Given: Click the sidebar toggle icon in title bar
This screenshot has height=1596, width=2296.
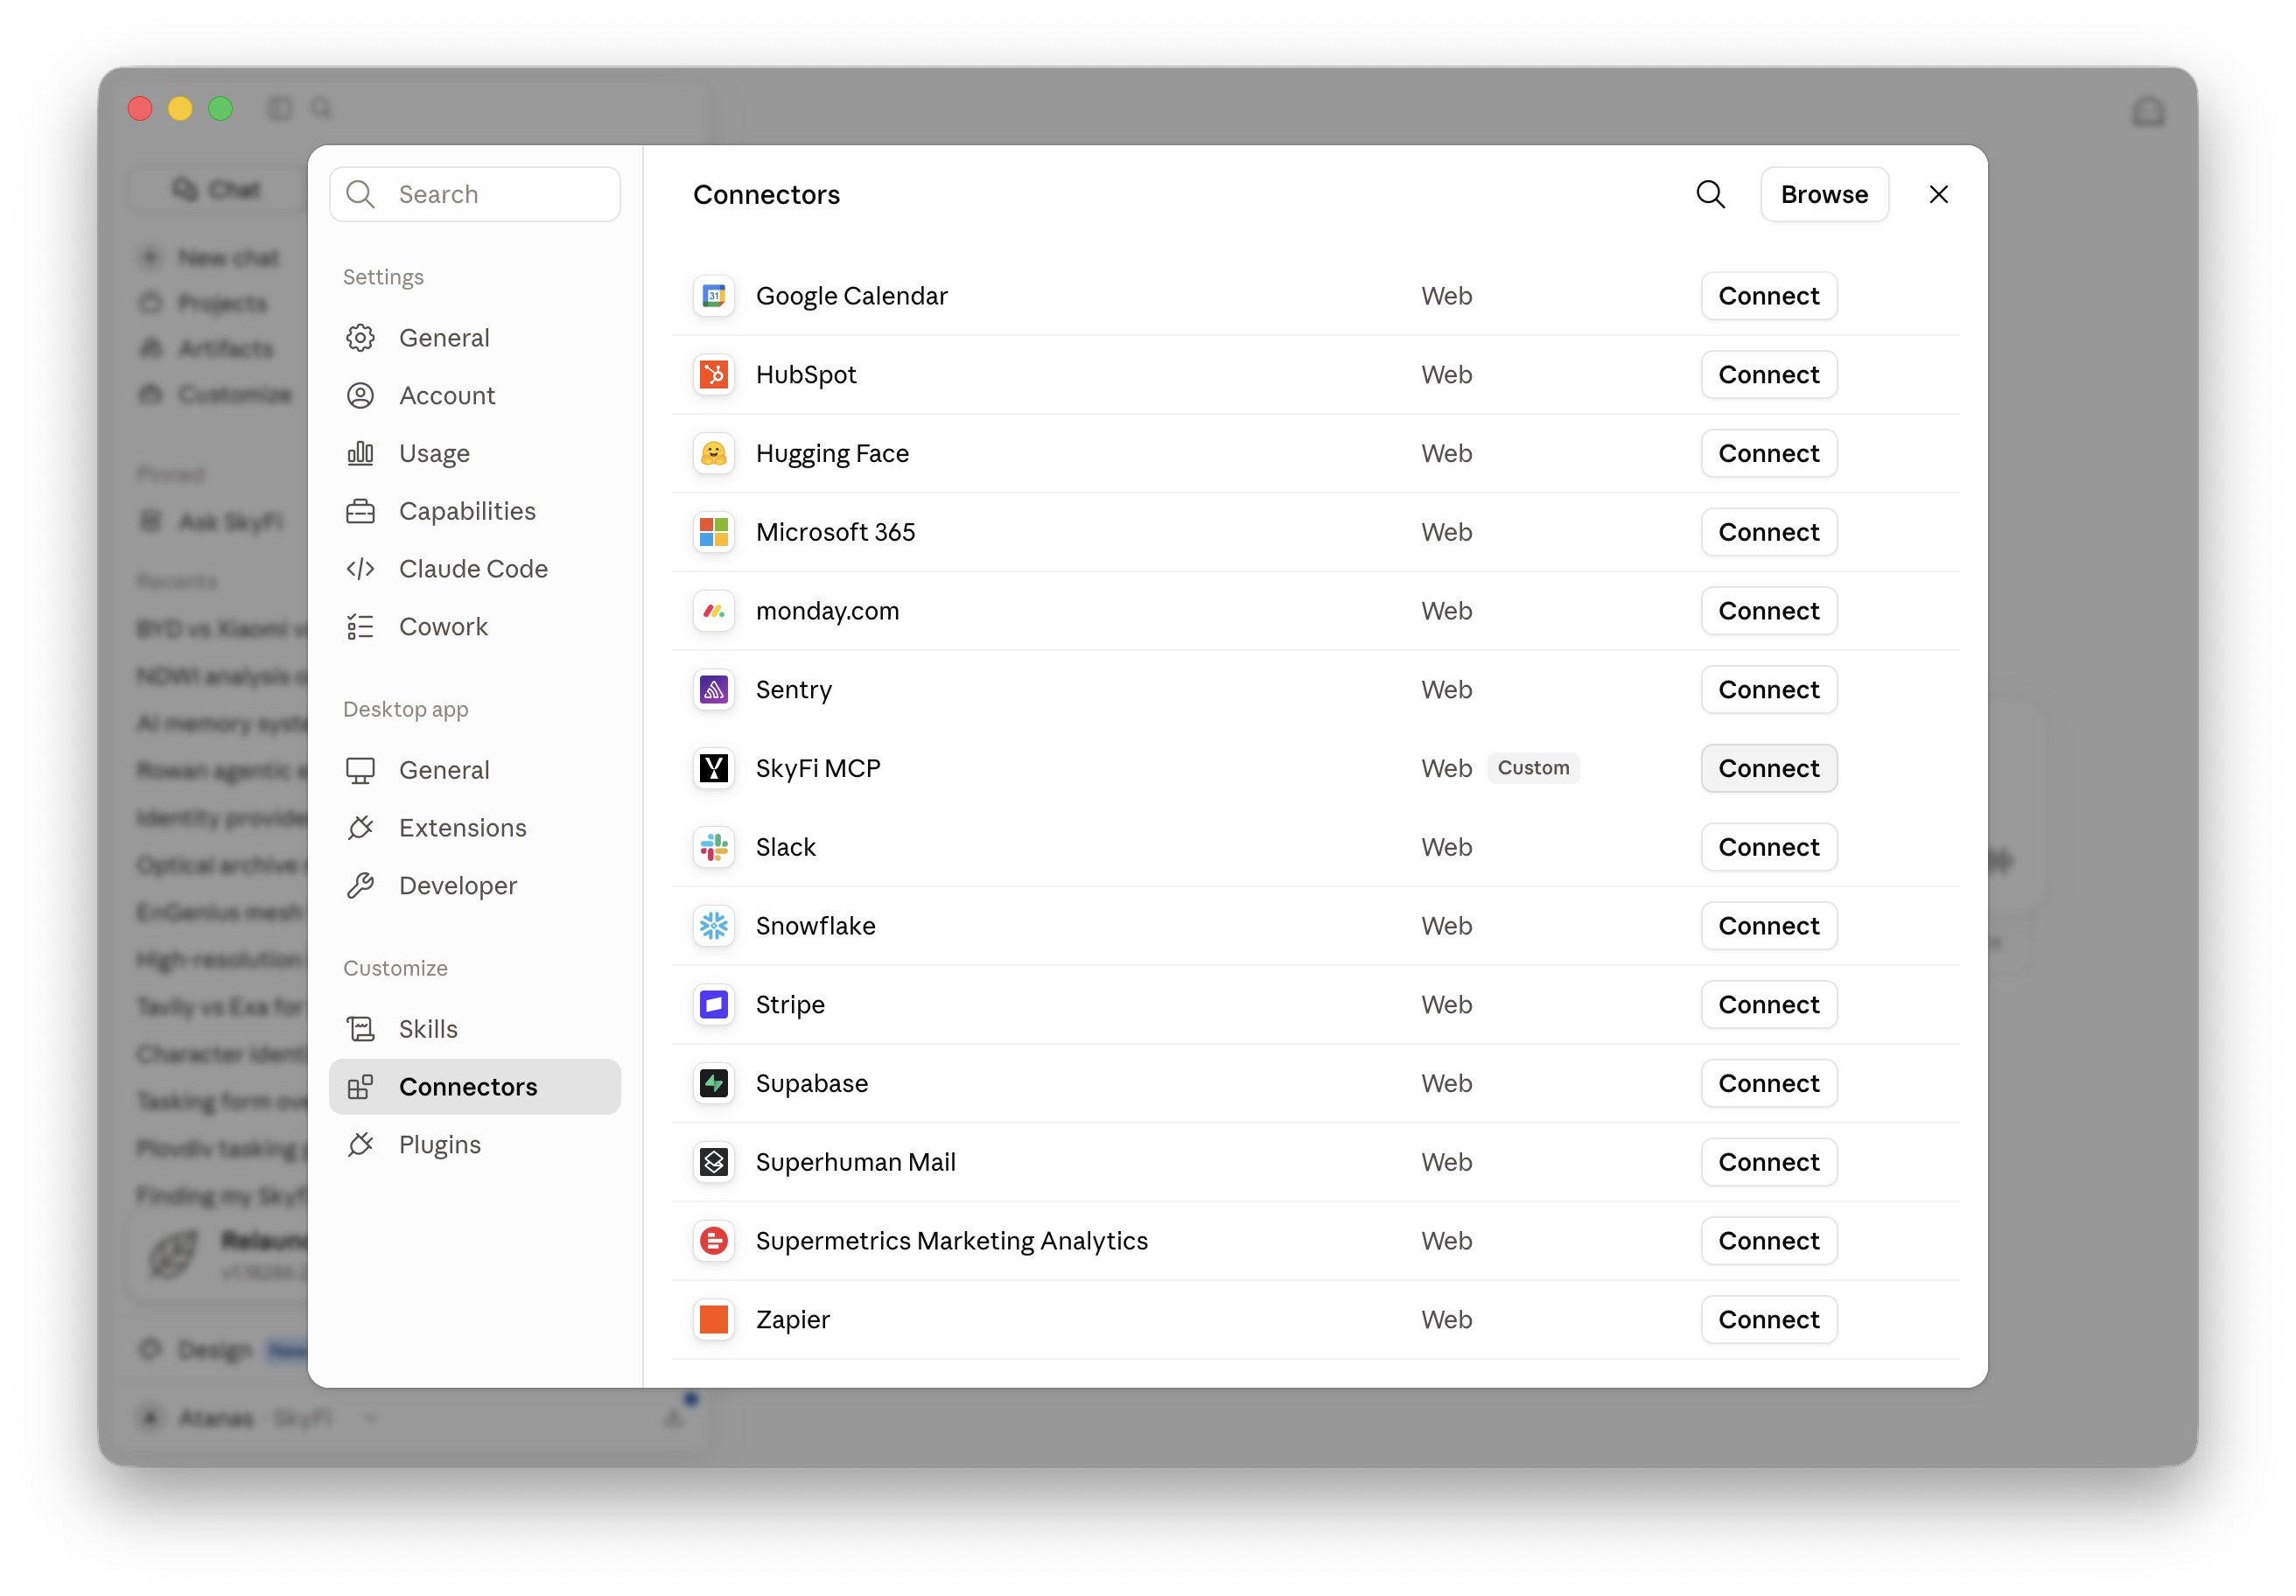Looking at the screenshot, I should [x=280, y=108].
